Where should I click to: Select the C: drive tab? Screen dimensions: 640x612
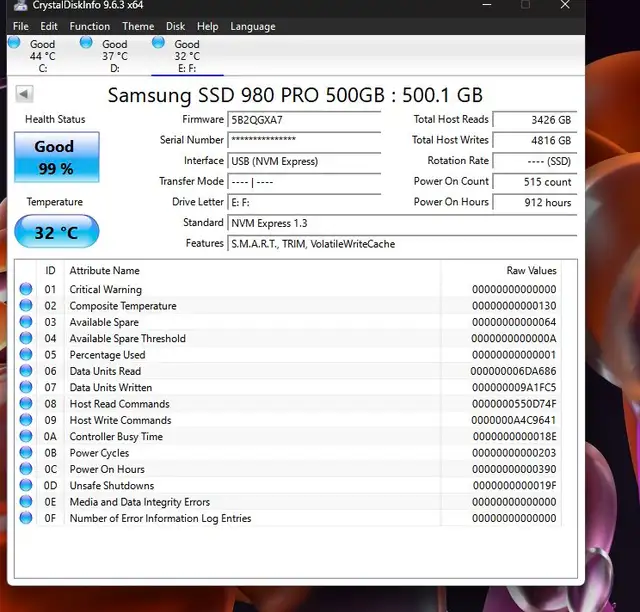42,56
